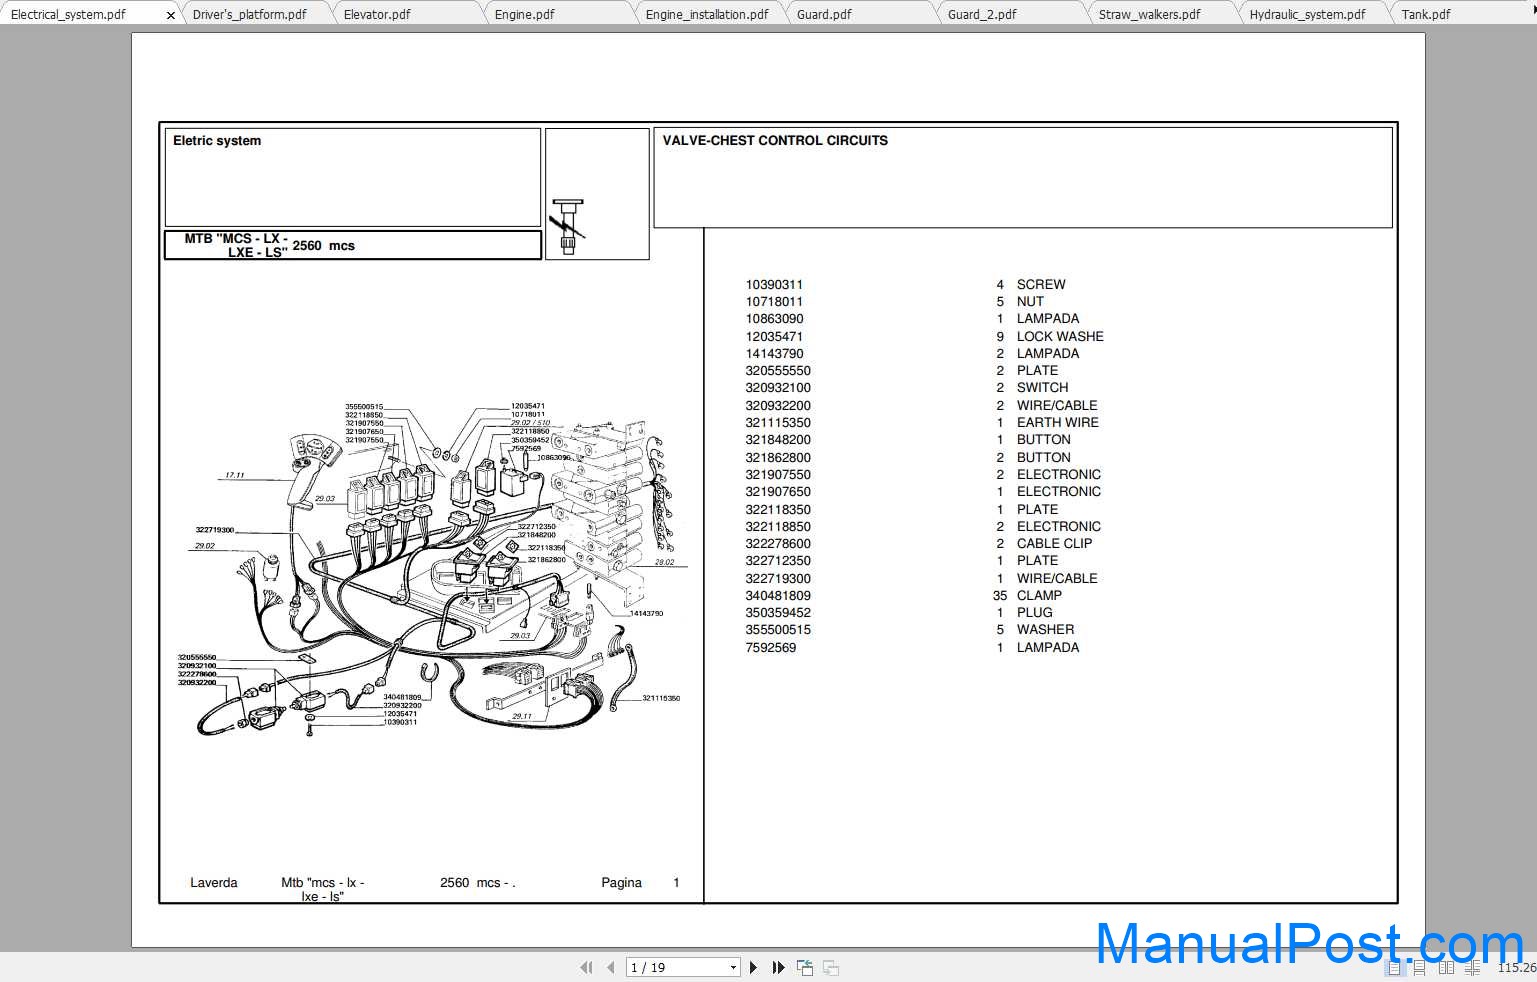Click the parts diagram illustration

434,570
